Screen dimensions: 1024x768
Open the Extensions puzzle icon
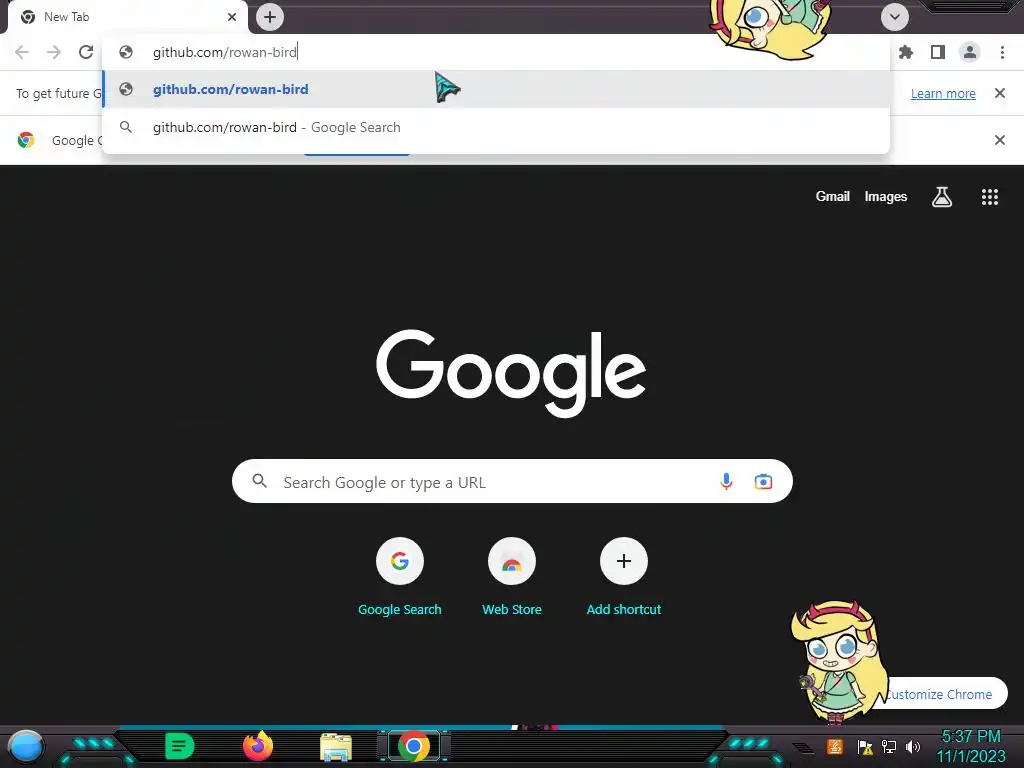(x=906, y=52)
